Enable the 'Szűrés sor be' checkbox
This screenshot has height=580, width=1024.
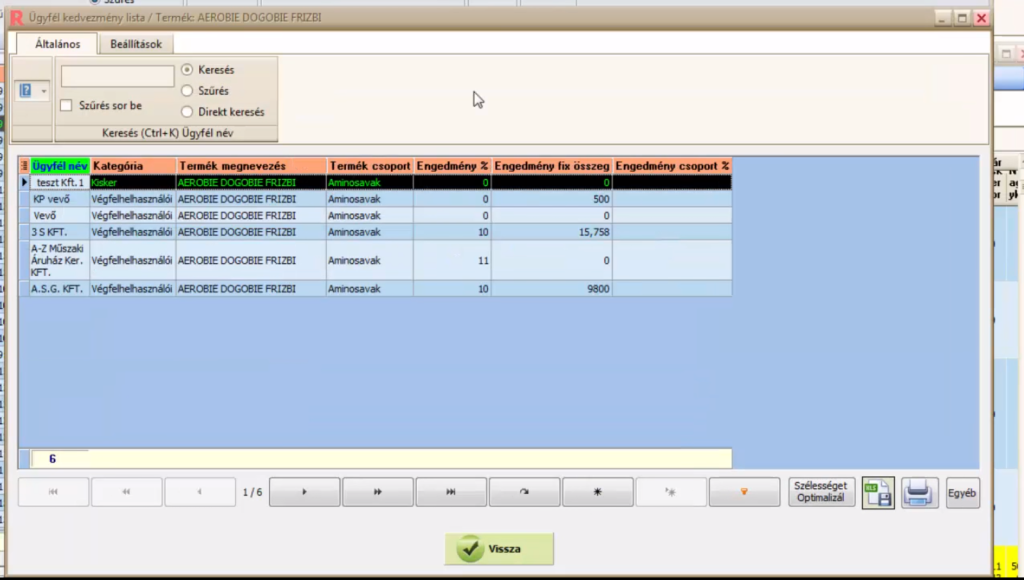pos(66,106)
